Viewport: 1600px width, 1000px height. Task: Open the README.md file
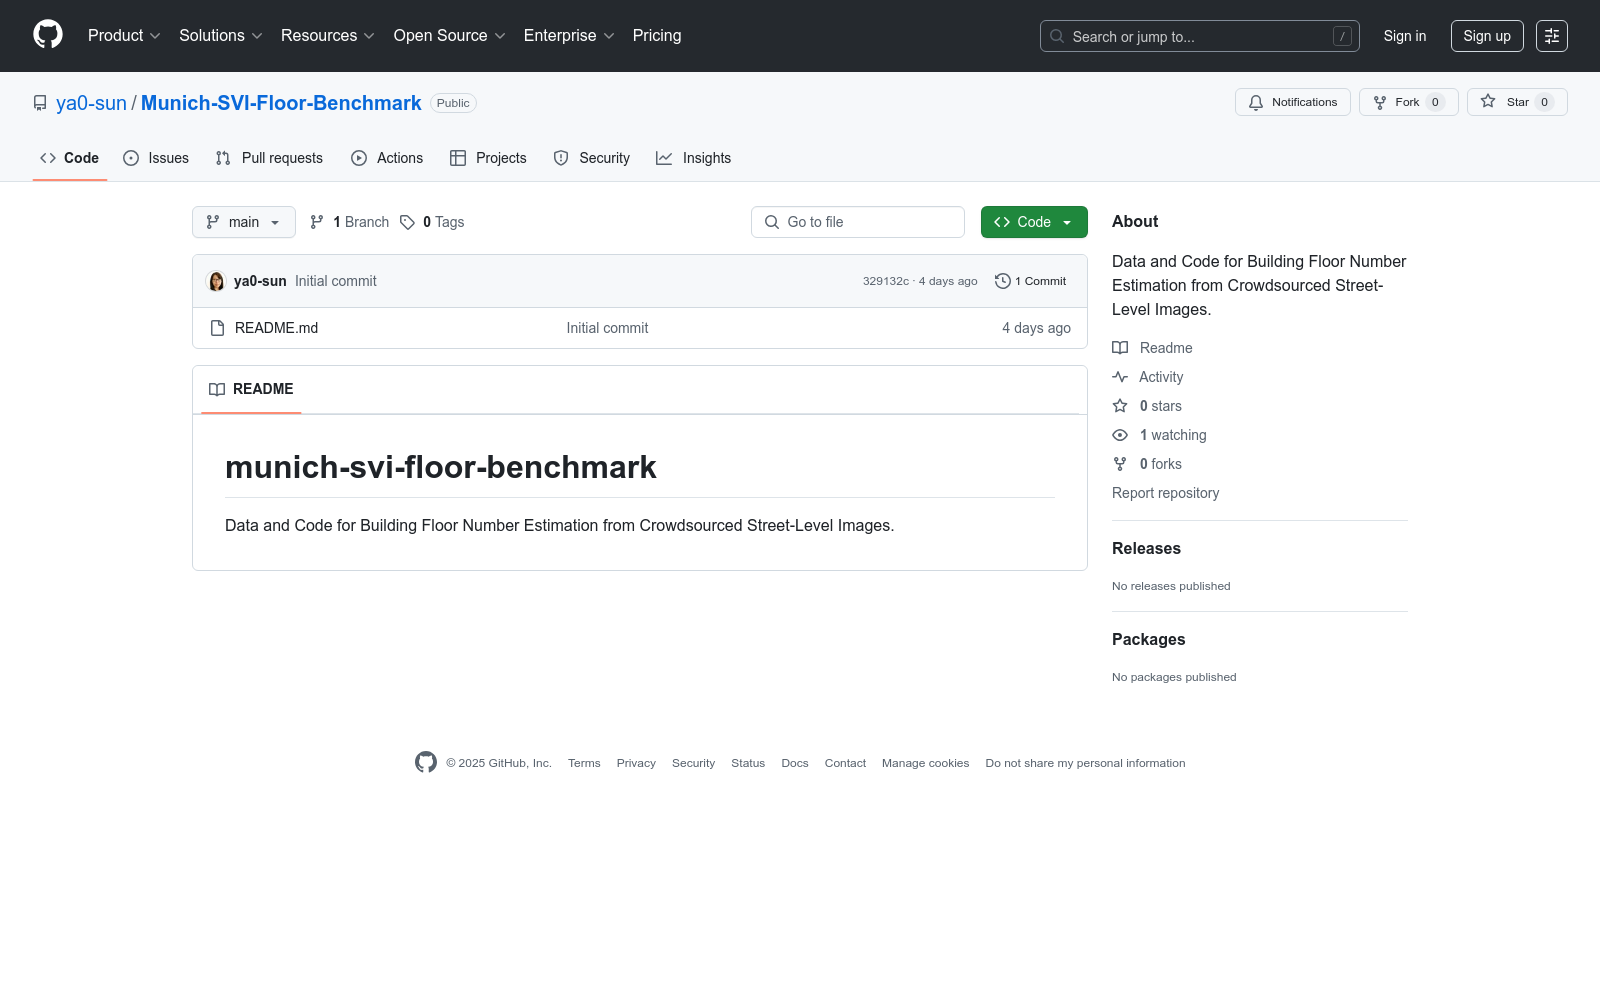(276, 328)
